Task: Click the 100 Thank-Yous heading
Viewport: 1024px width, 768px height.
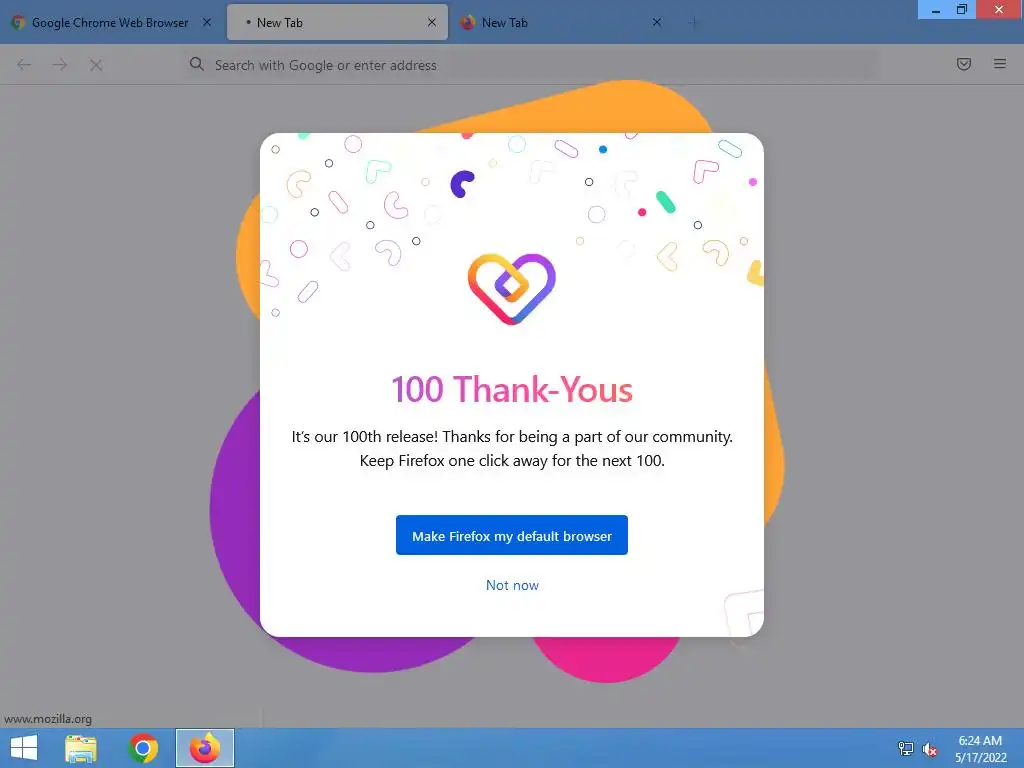Action: click(512, 389)
